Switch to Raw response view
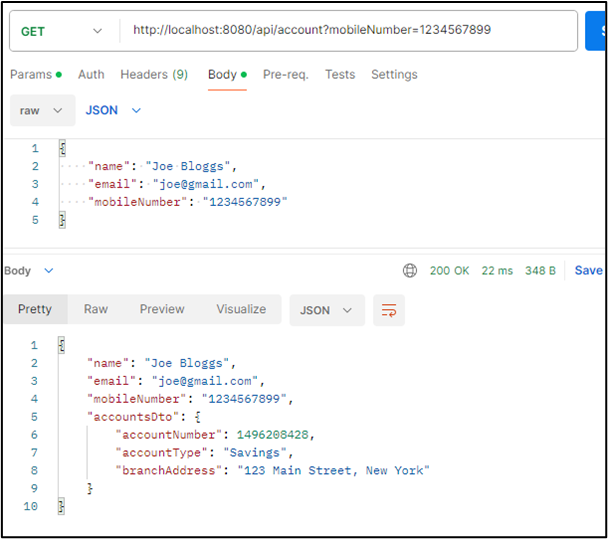The height and width of the screenshot is (539, 608). click(x=96, y=309)
